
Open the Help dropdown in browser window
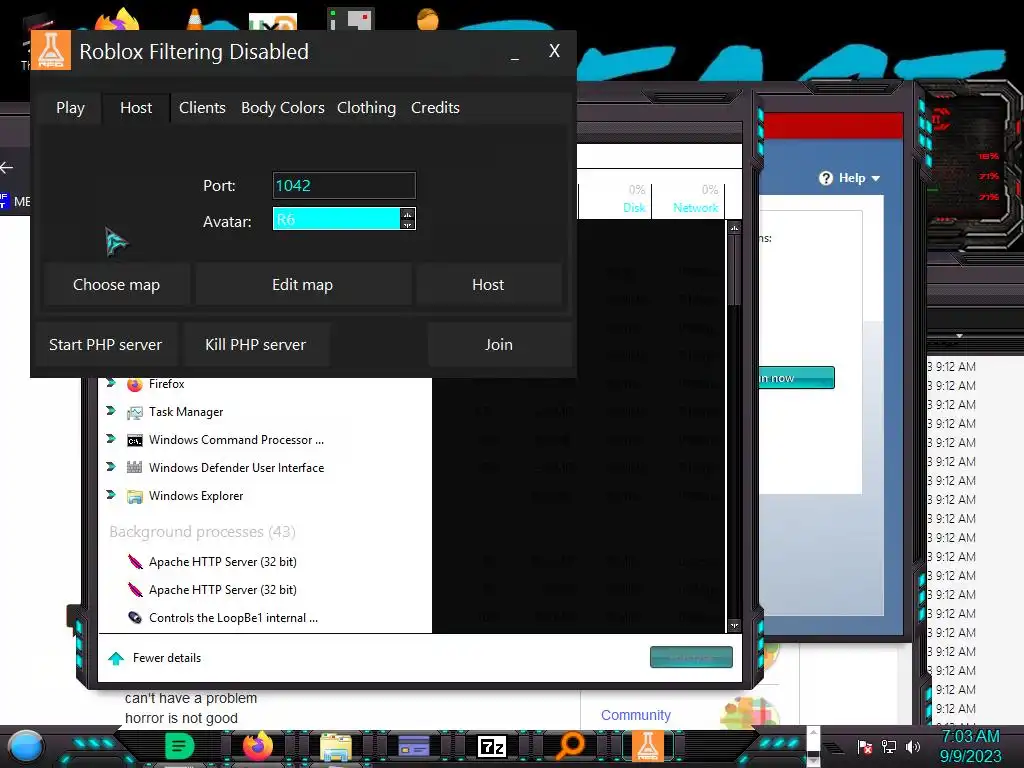point(850,178)
